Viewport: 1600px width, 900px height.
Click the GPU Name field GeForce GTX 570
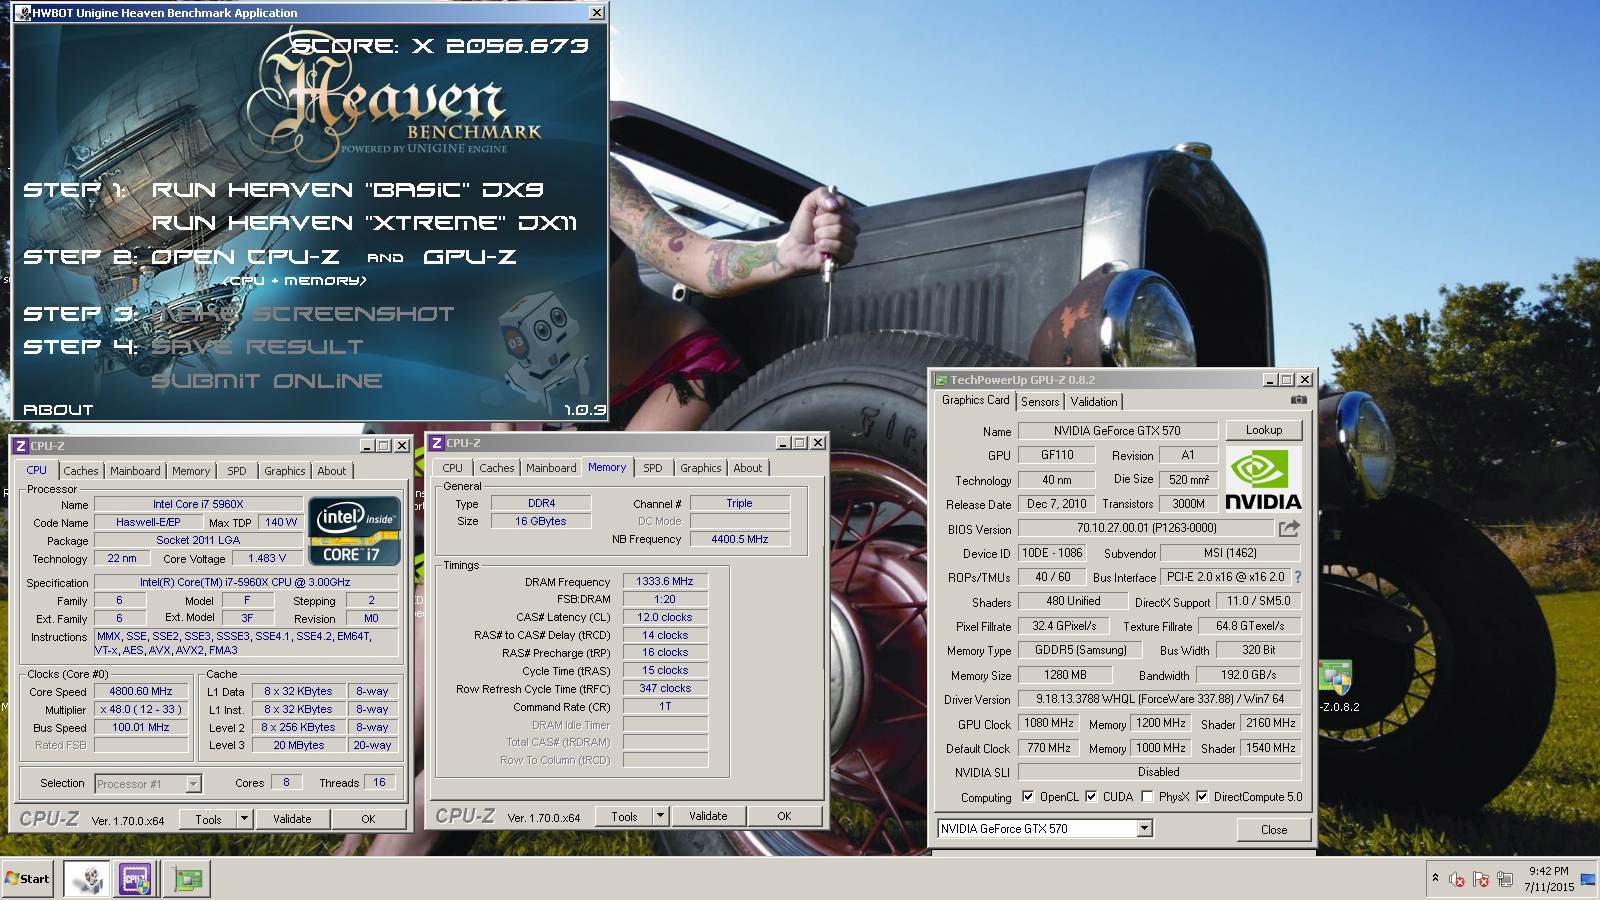tap(1117, 431)
